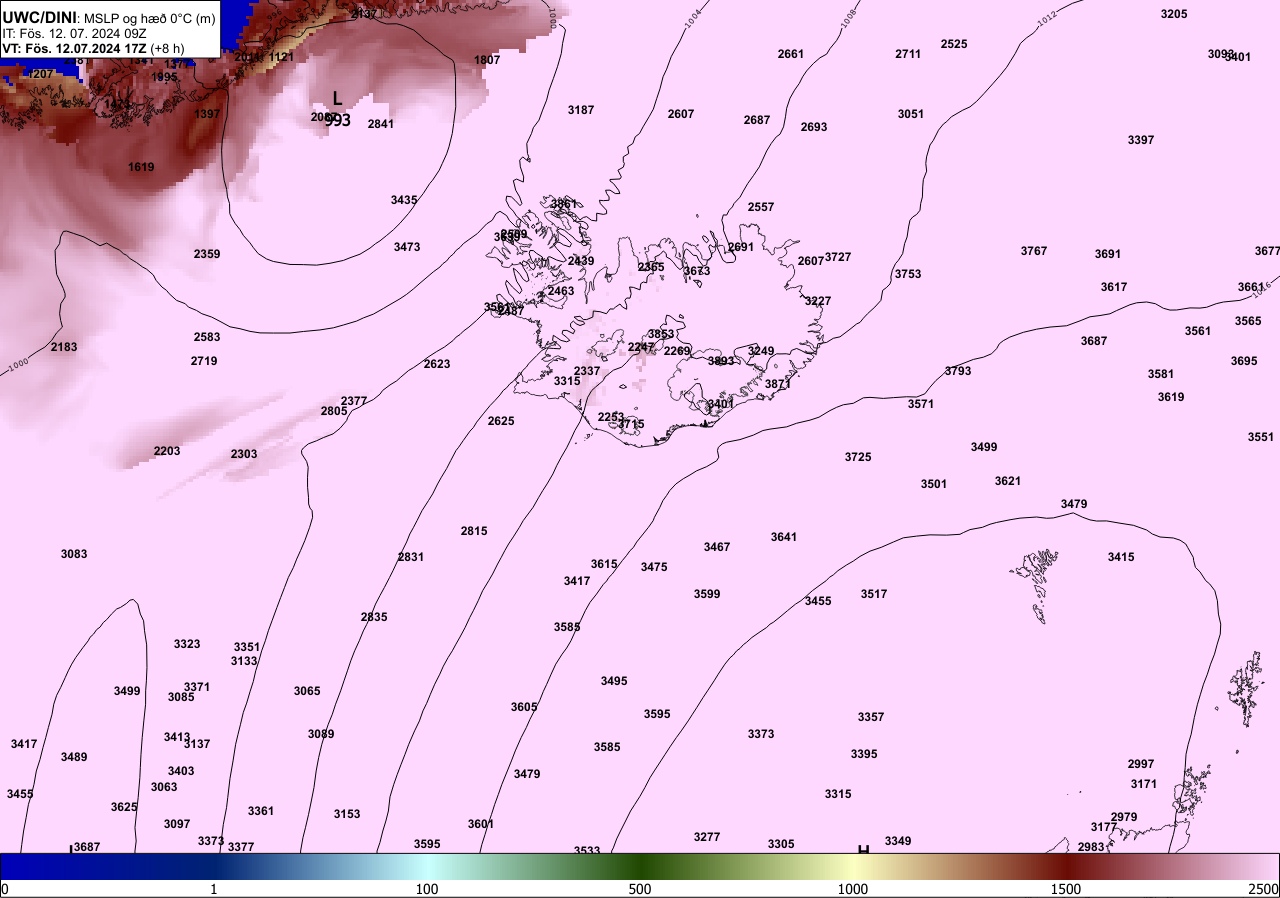
Task: Click the VT: Fös. 12.07.2024 17Z line
Action: click(x=93, y=48)
